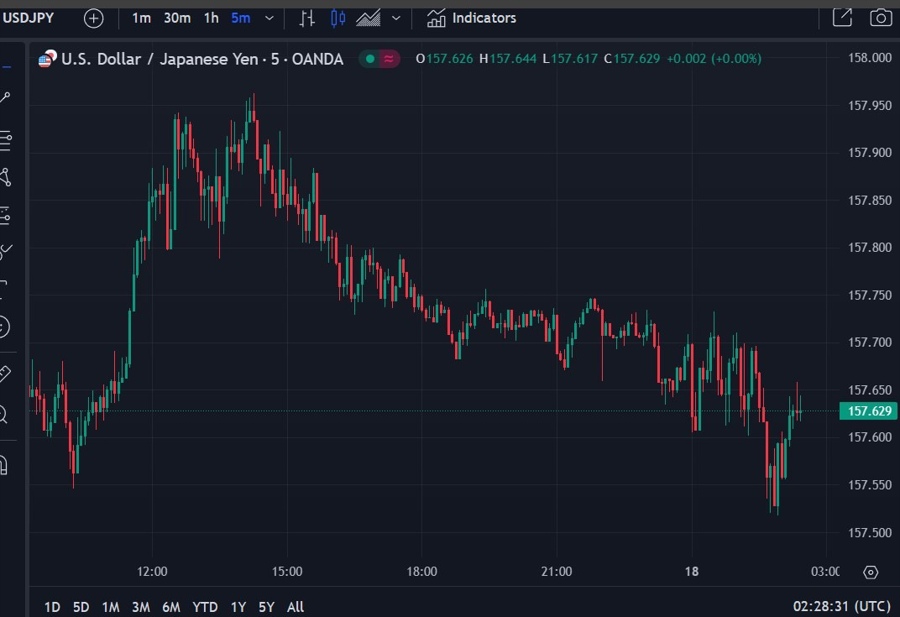Select the ruler measure tool
This screenshot has width=900, height=617.
pyautogui.click(x=5, y=374)
